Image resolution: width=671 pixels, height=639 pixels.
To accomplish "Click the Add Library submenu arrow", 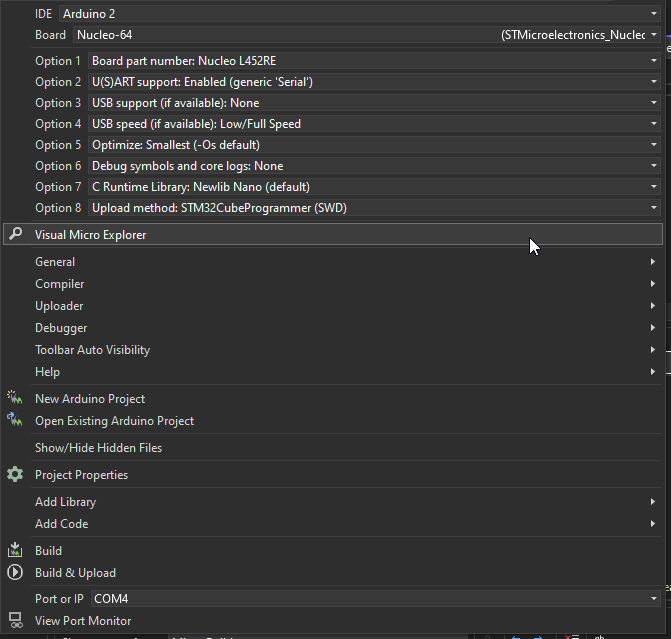I will pyautogui.click(x=653, y=502).
